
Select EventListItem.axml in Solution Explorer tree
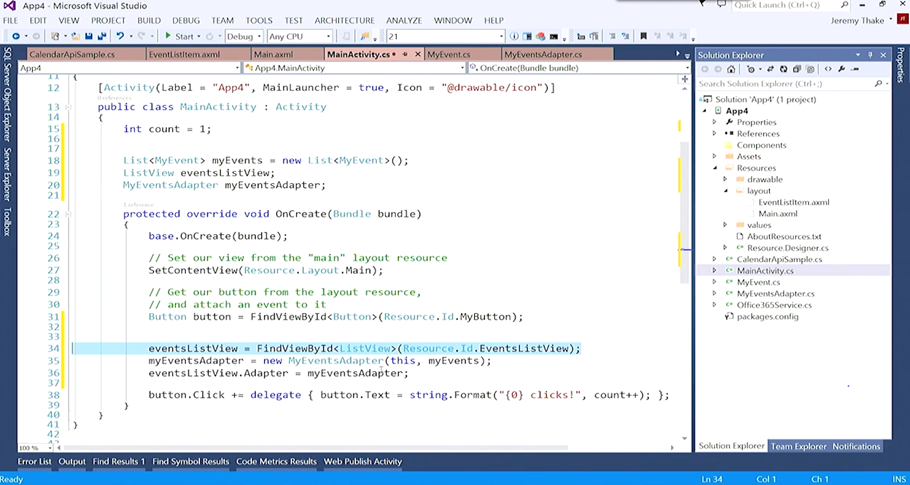(793, 202)
